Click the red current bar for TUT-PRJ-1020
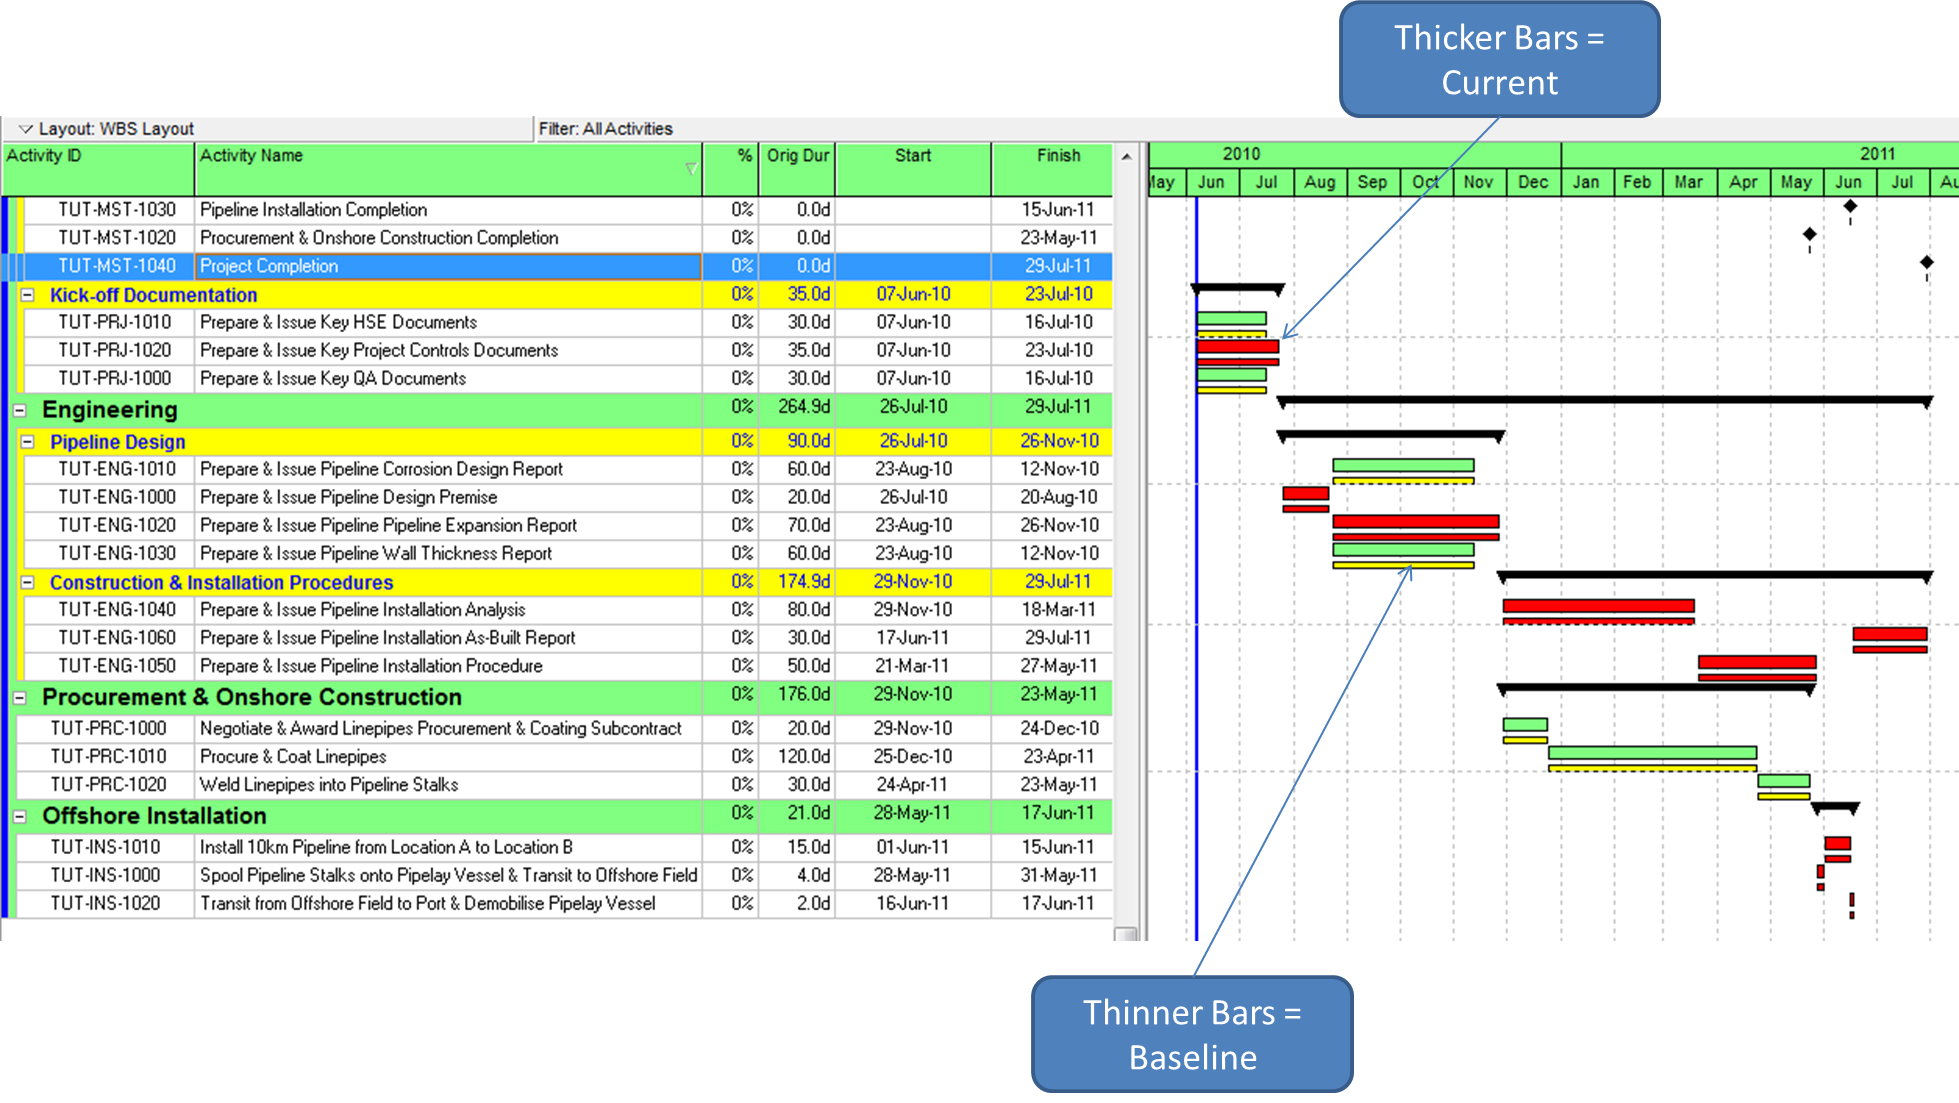This screenshot has width=1959, height=1103. (x=1237, y=345)
